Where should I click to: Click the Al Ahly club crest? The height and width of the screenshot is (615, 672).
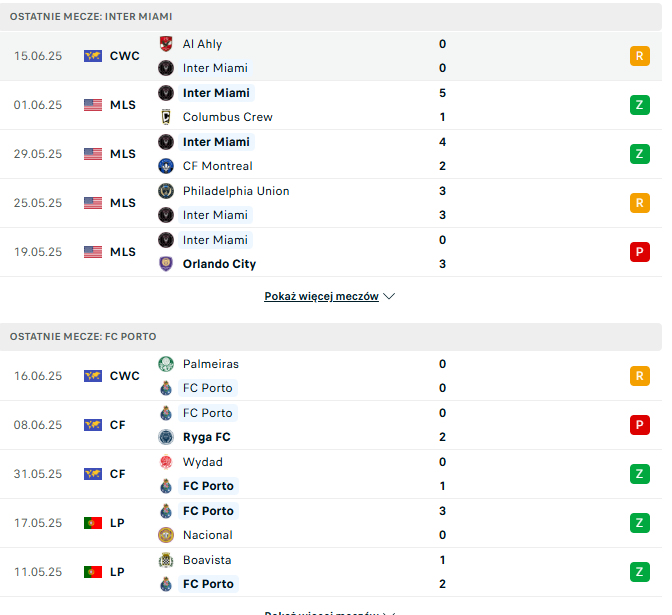166,44
